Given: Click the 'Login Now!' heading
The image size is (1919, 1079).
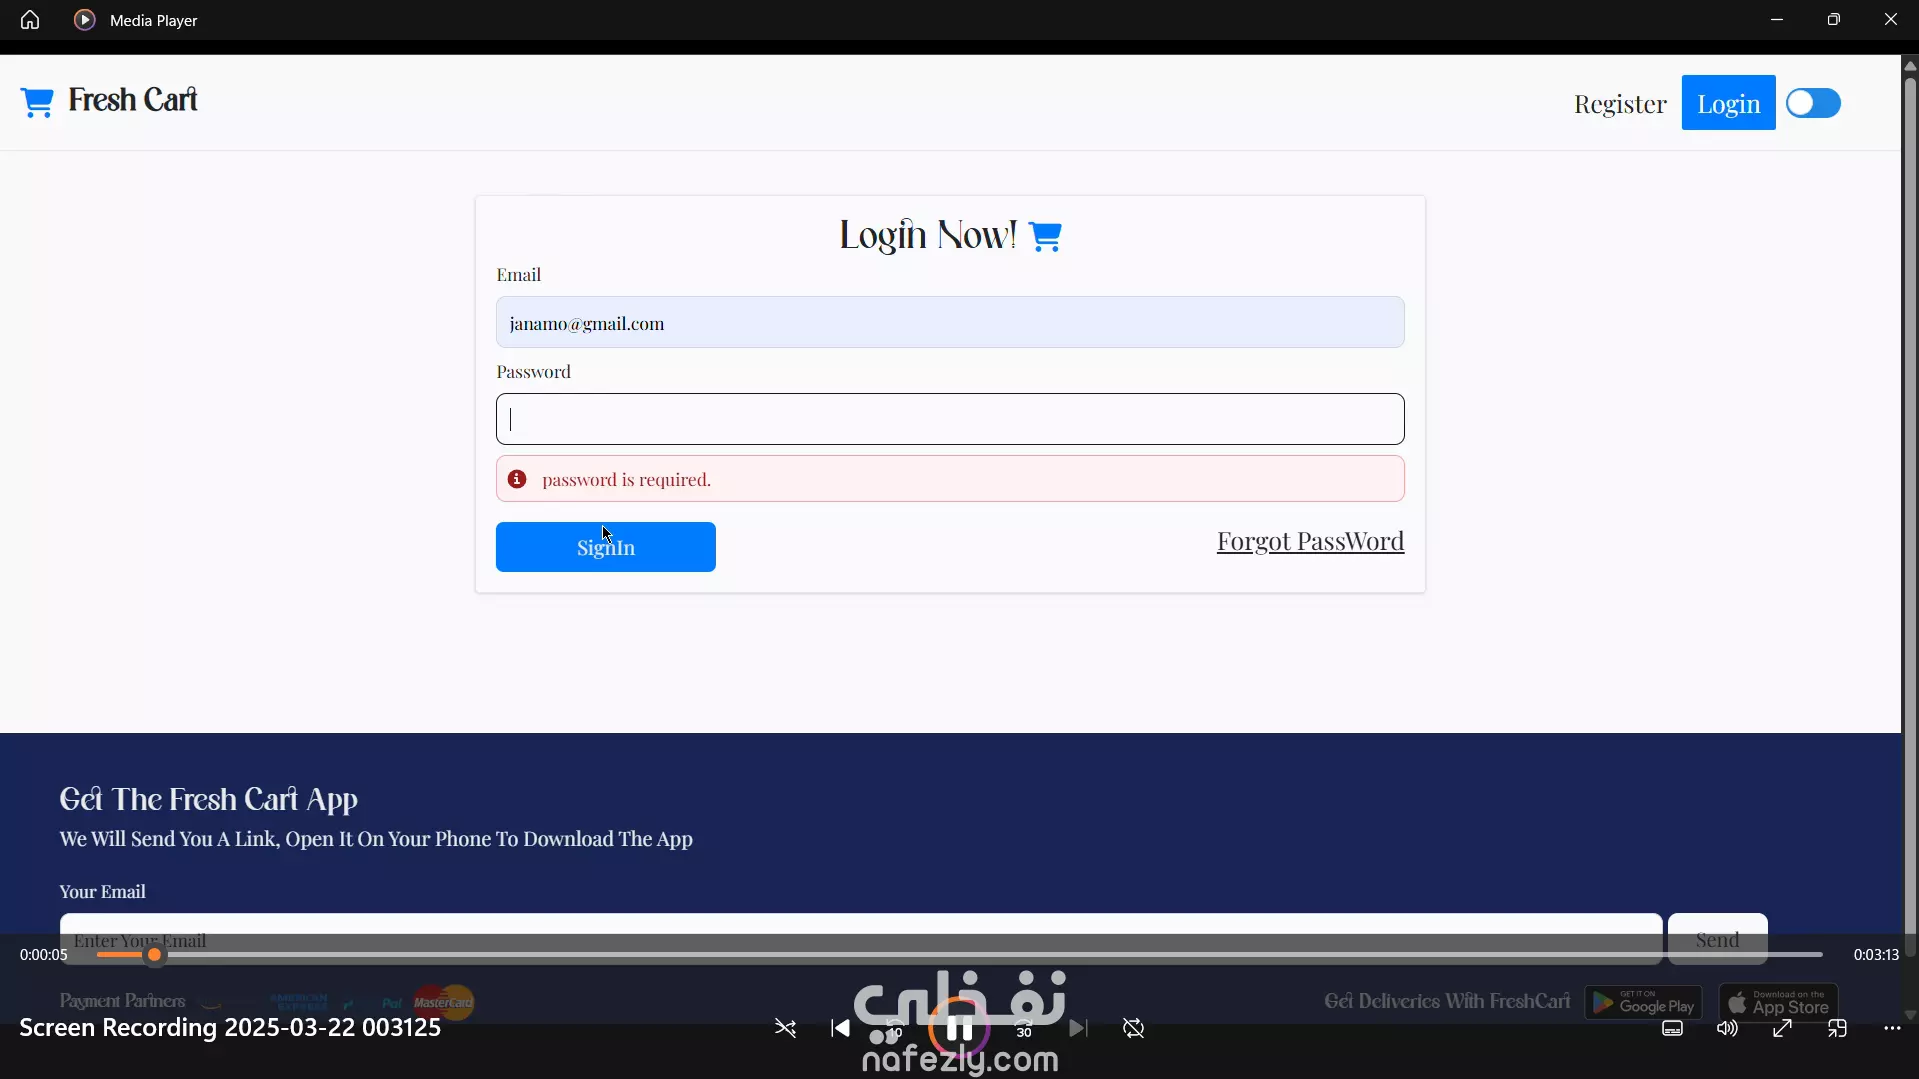Looking at the screenshot, I should 927,235.
